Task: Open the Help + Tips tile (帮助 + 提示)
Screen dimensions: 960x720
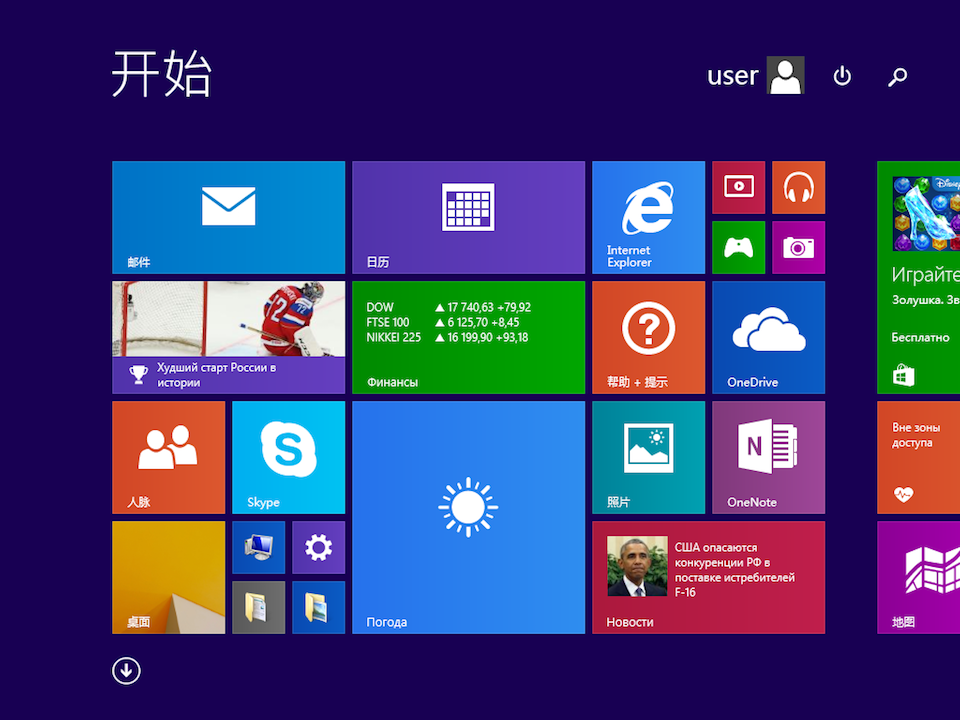Action: pos(648,337)
